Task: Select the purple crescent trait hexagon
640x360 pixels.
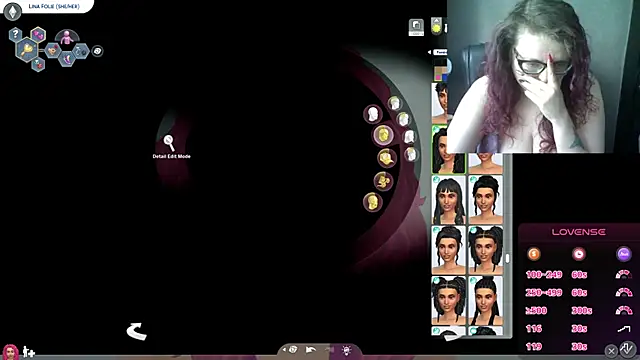Action: tap(67, 60)
